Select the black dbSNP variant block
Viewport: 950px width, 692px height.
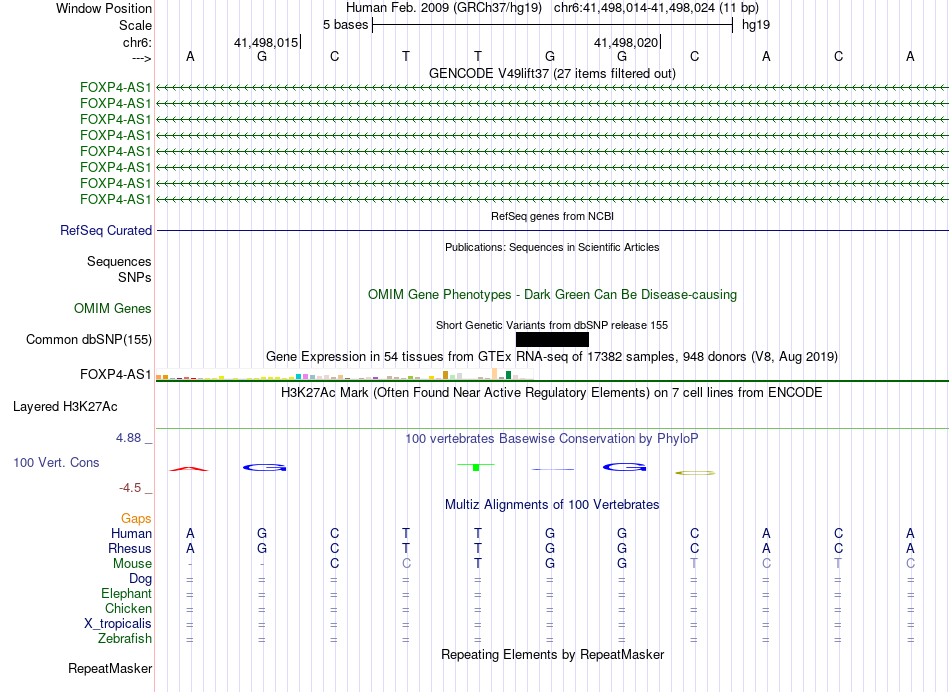[x=552, y=339]
